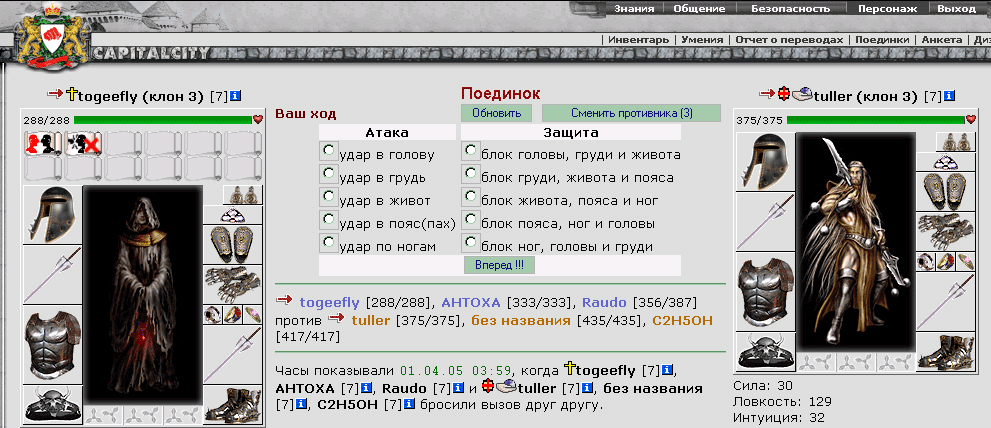Click tuller's bracers slot
The image size is (991, 428).
click(x=945, y=191)
